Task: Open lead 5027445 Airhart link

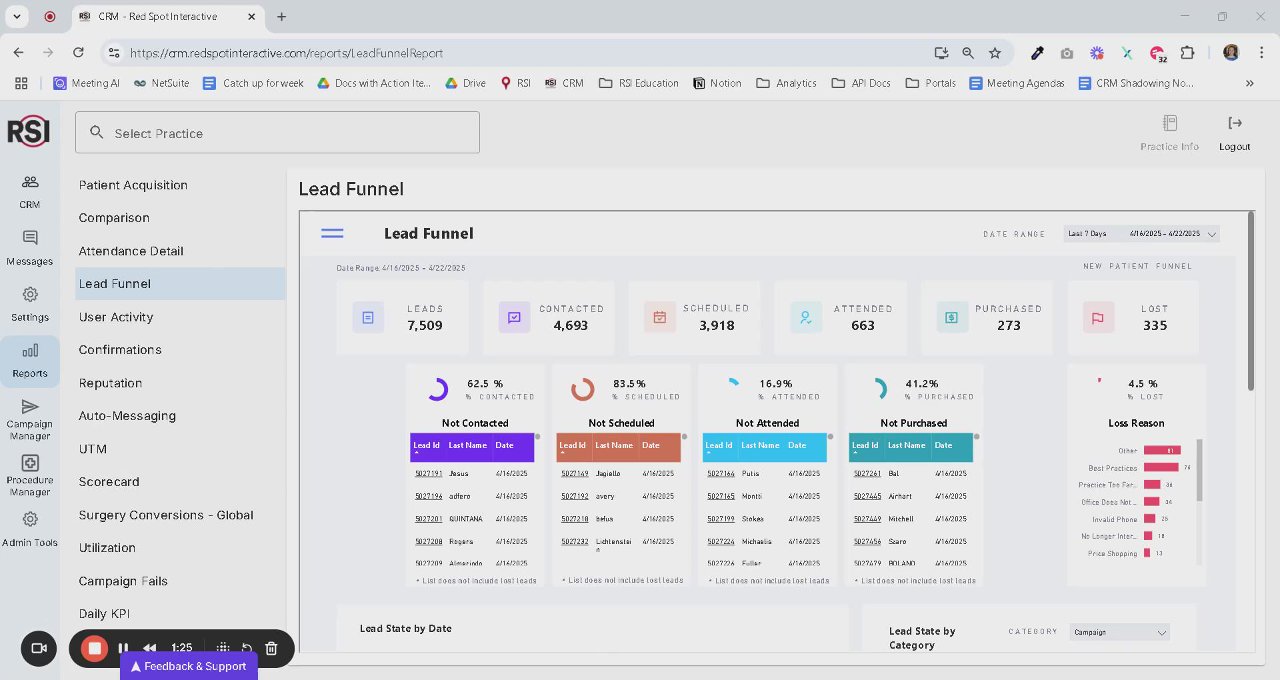Action: tap(867, 496)
